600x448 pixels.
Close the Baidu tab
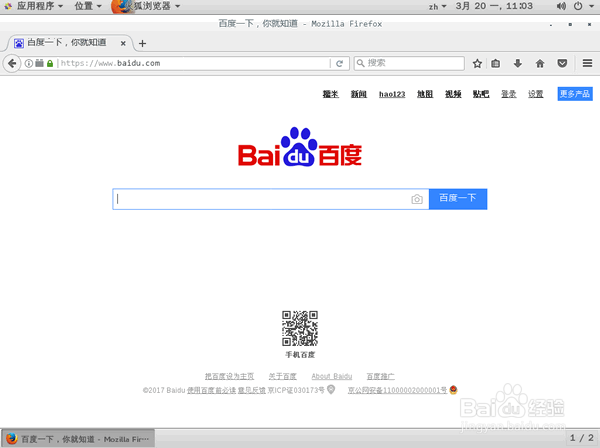[x=123, y=43]
